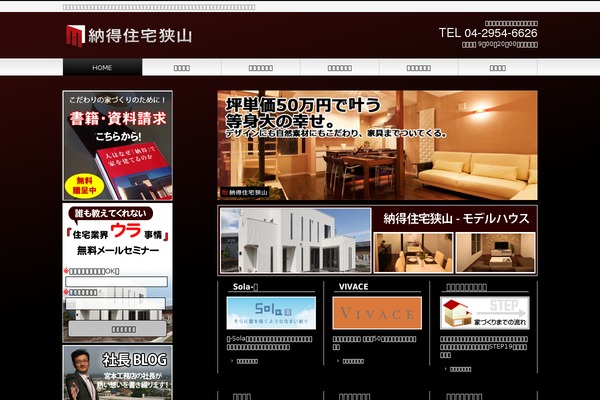Open the dining room model house thumbnail

click(x=413, y=253)
